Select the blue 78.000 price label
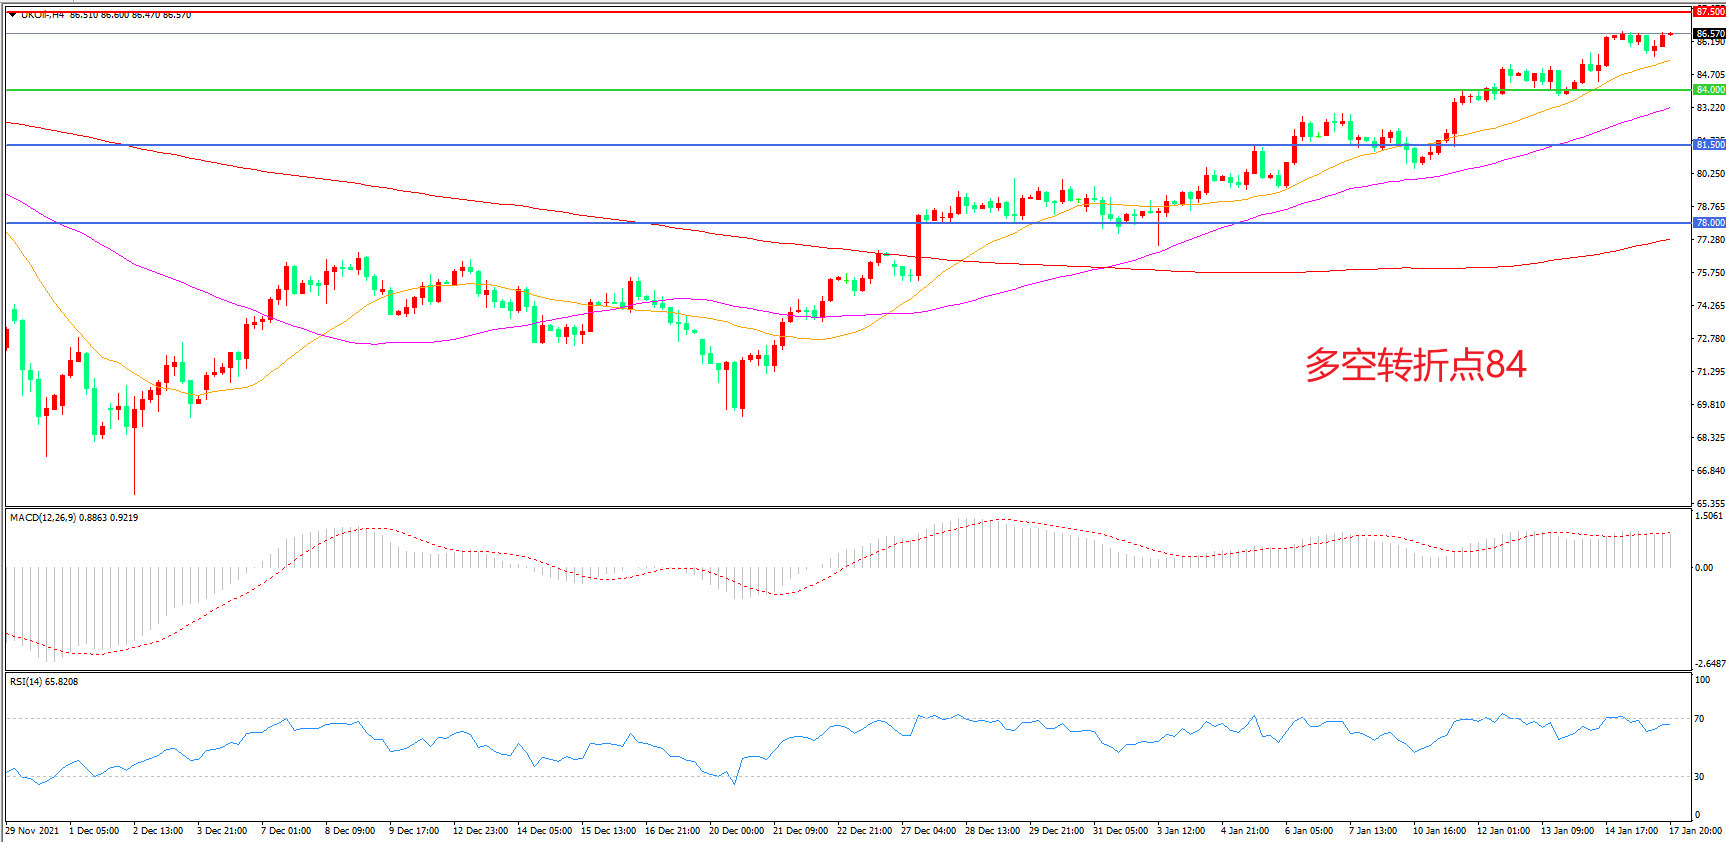Screen dimensions: 1726x842 [1709, 223]
